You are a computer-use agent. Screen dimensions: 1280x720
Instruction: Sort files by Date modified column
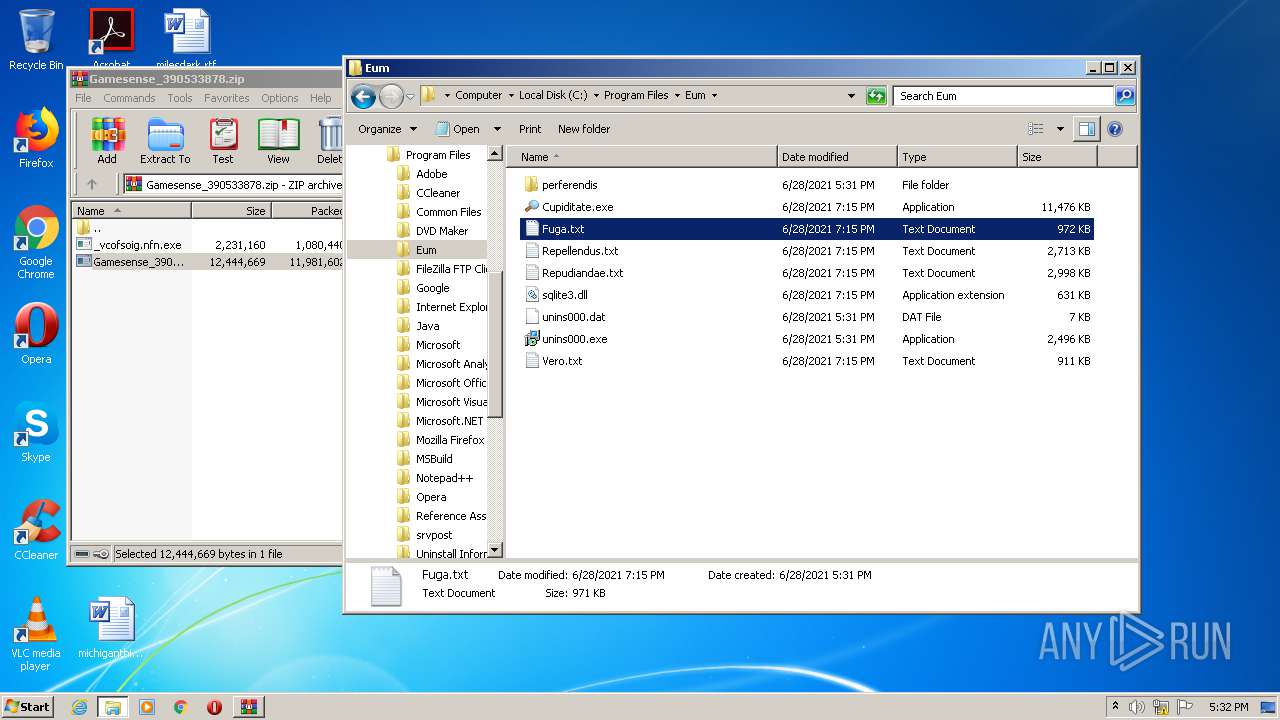[x=837, y=157]
